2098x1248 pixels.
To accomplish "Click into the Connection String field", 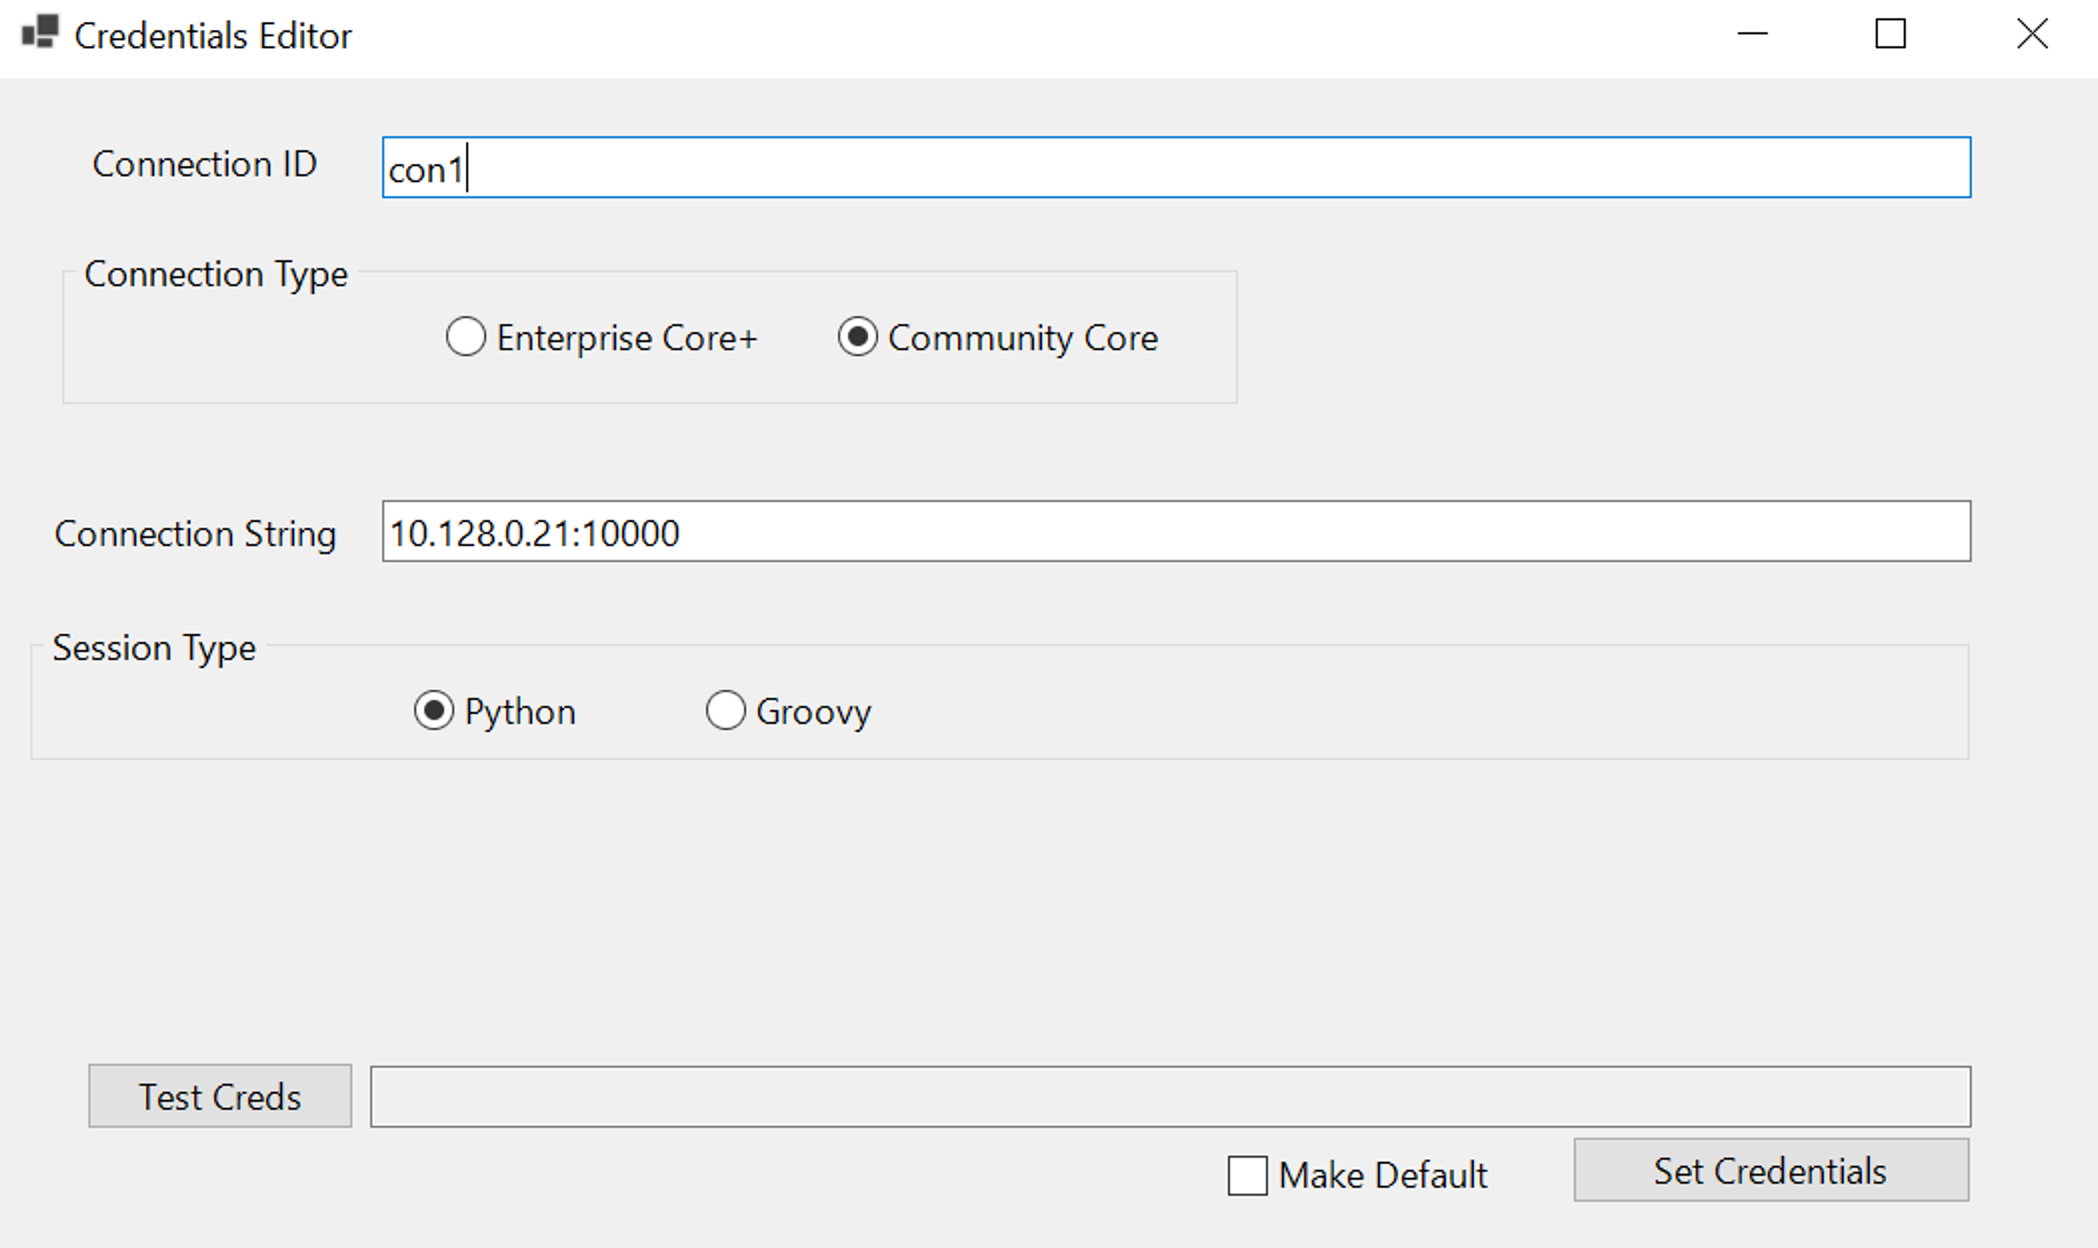I will pos(1176,532).
